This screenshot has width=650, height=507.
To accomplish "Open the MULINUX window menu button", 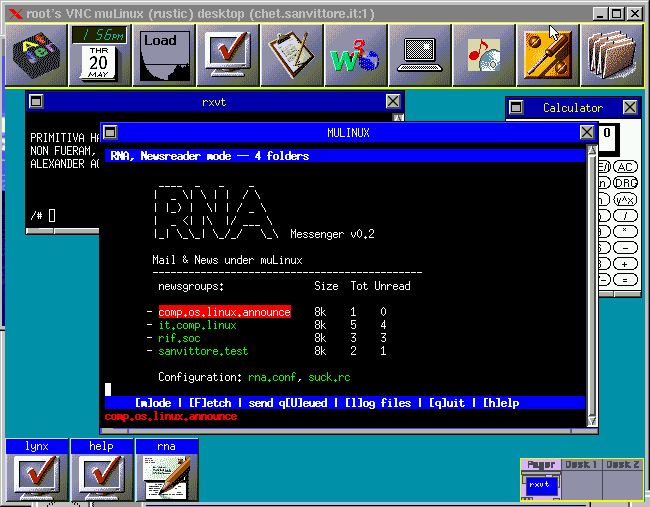I will click(x=110, y=132).
